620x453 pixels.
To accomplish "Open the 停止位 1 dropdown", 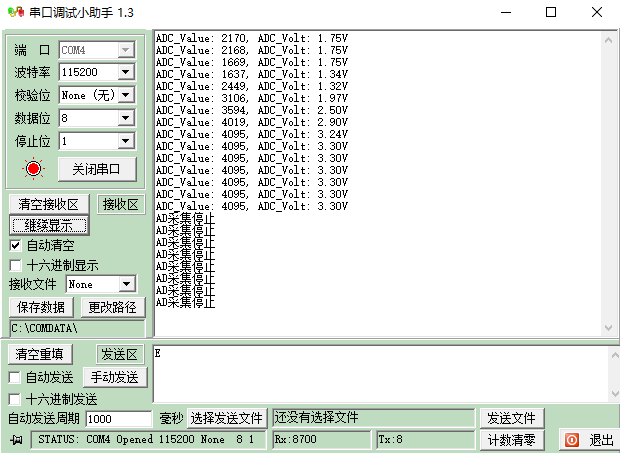I will click(126, 141).
